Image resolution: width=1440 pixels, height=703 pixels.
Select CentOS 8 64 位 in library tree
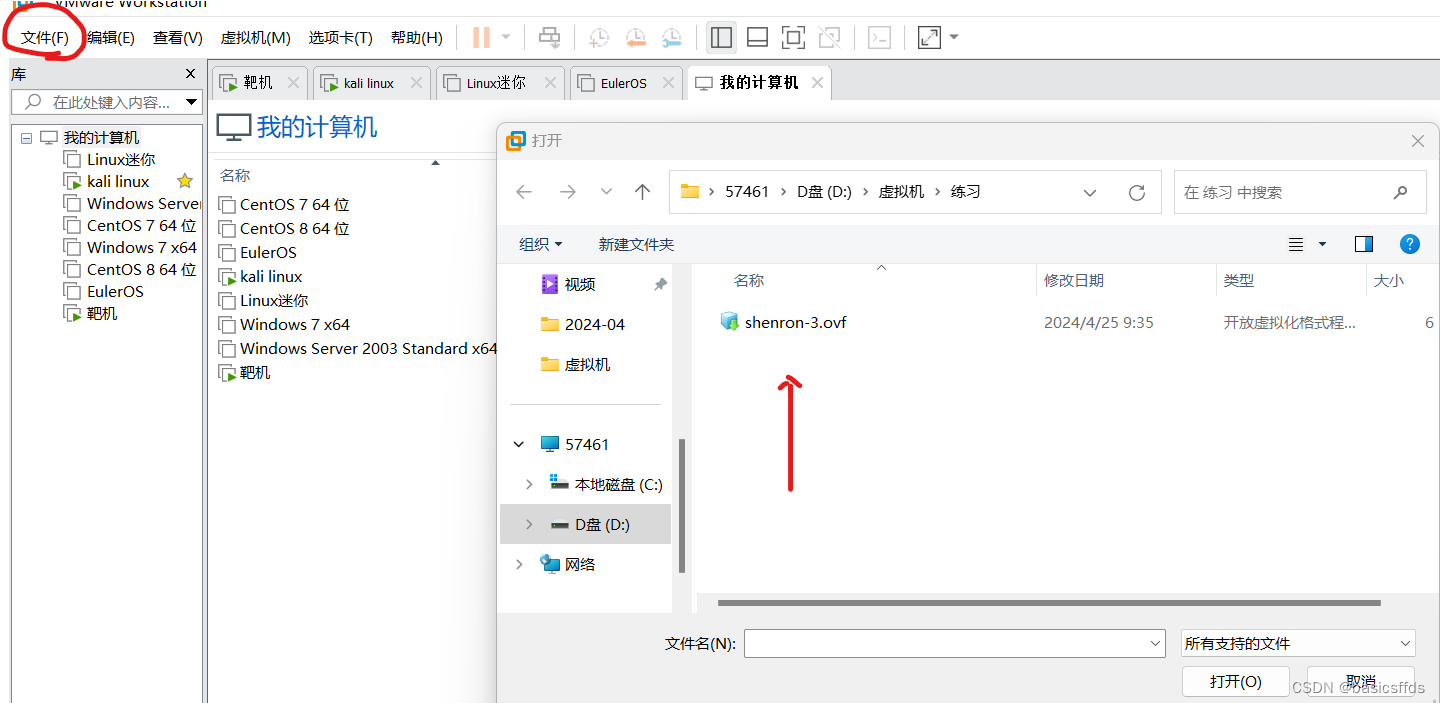(x=141, y=269)
